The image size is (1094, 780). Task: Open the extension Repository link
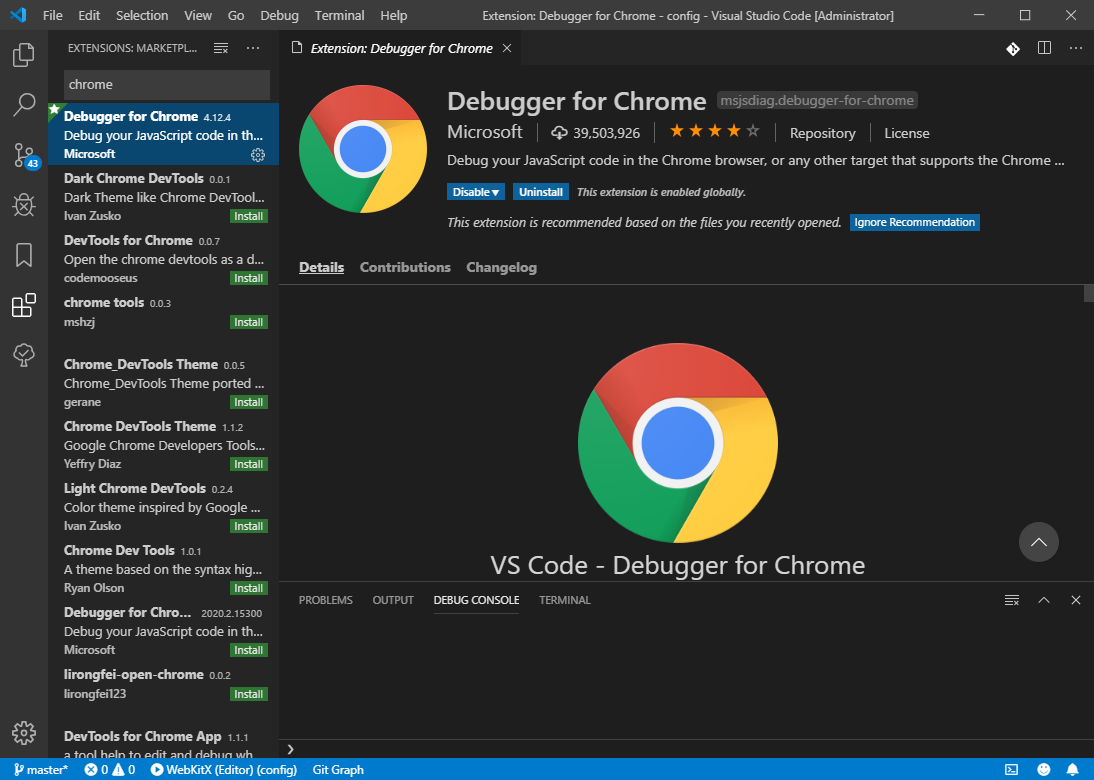tap(823, 133)
